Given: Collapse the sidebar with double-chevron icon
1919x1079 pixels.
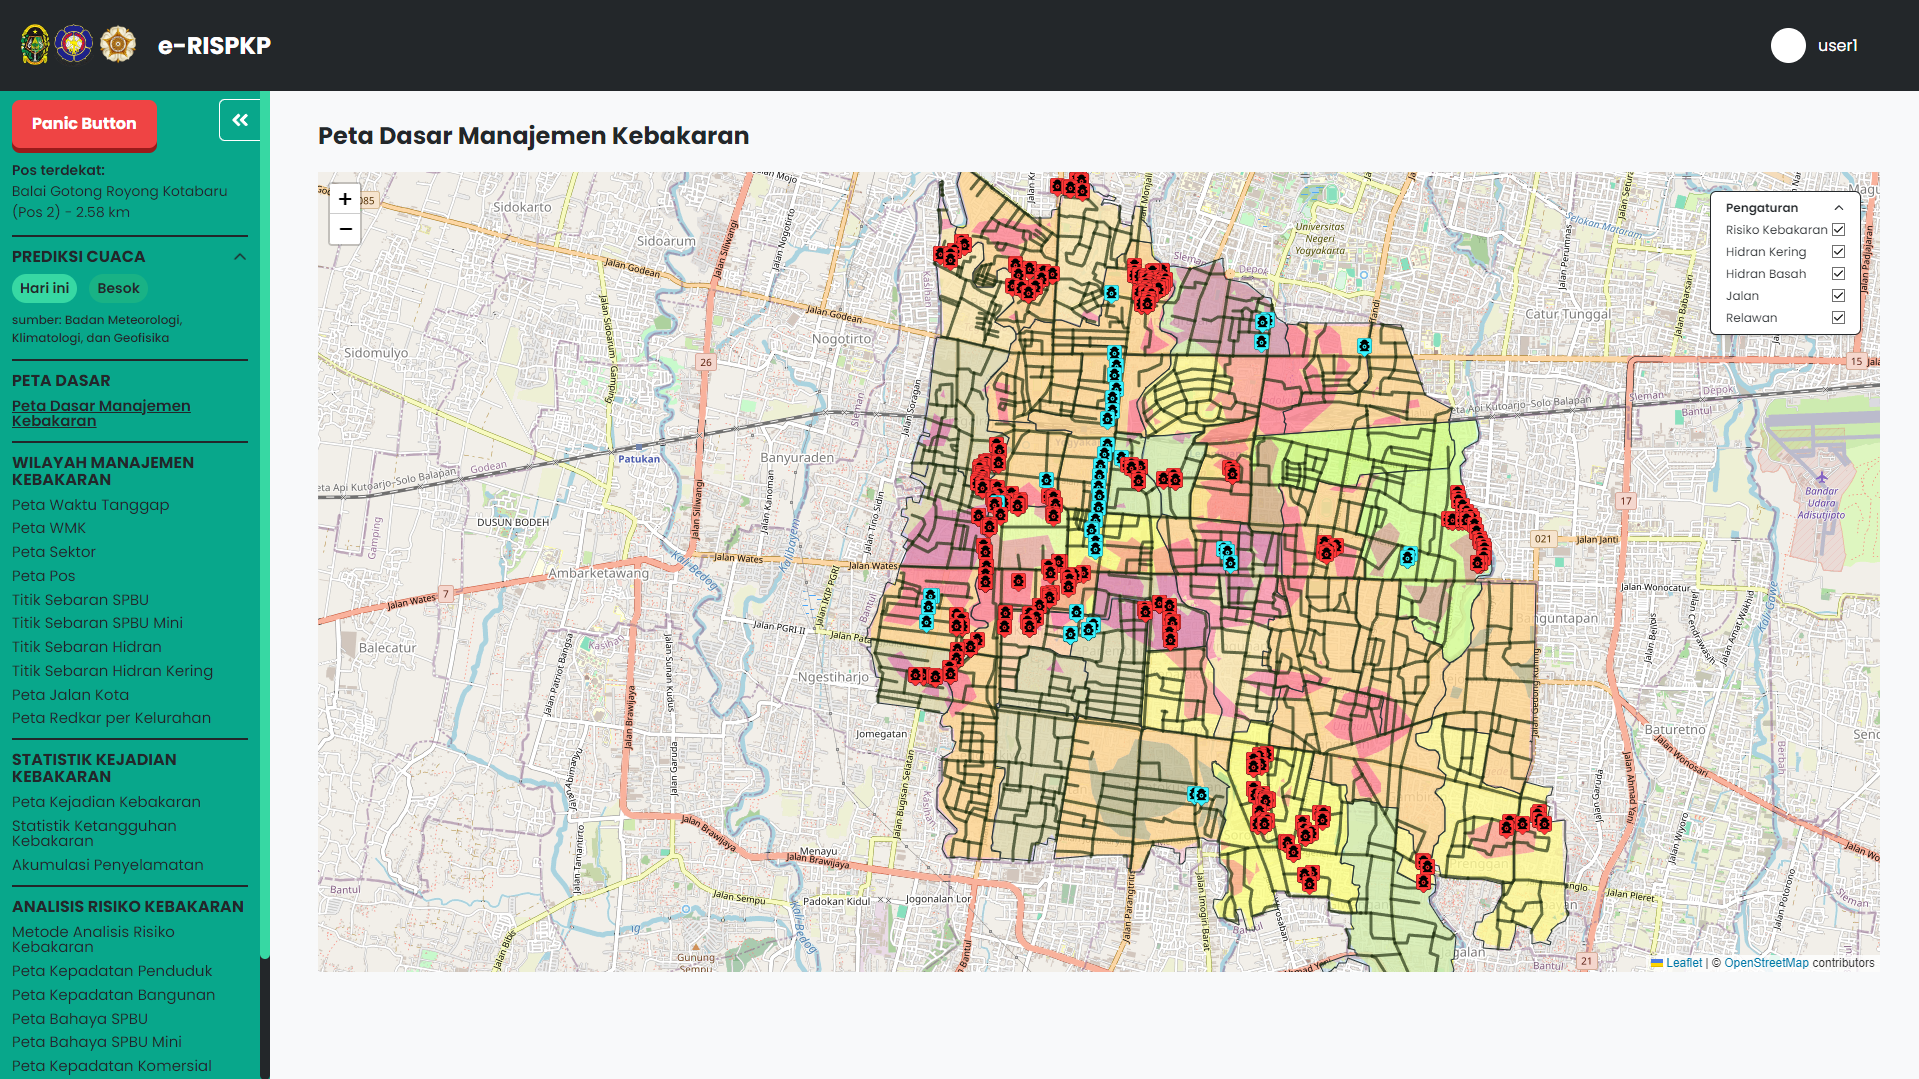Looking at the screenshot, I should [240, 121].
